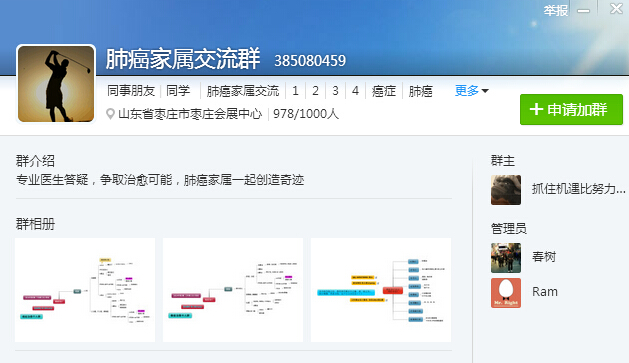Open admin 春树's avatar

pyautogui.click(x=506, y=258)
